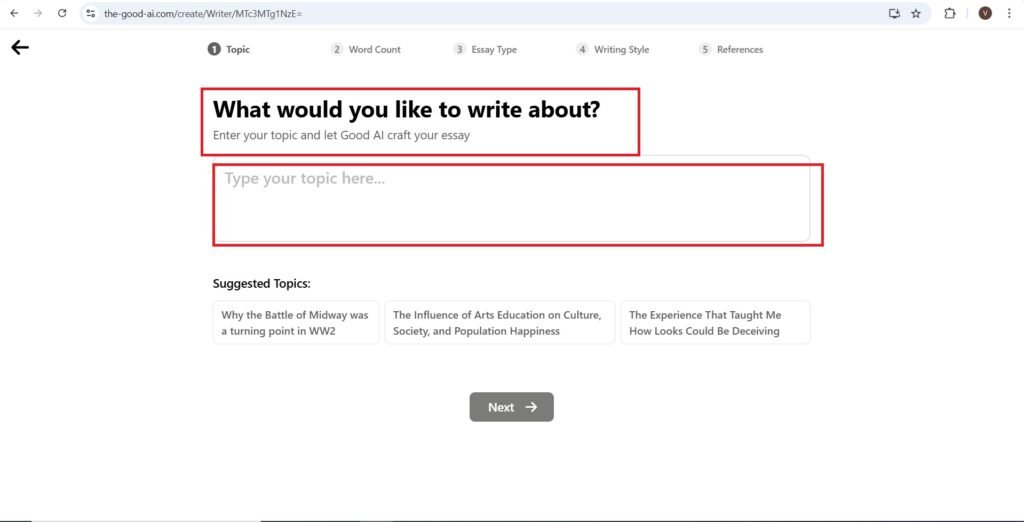Choose the Arts Education suggested topic
Viewport: 1024px width, 522px height.
tap(500, 323)
